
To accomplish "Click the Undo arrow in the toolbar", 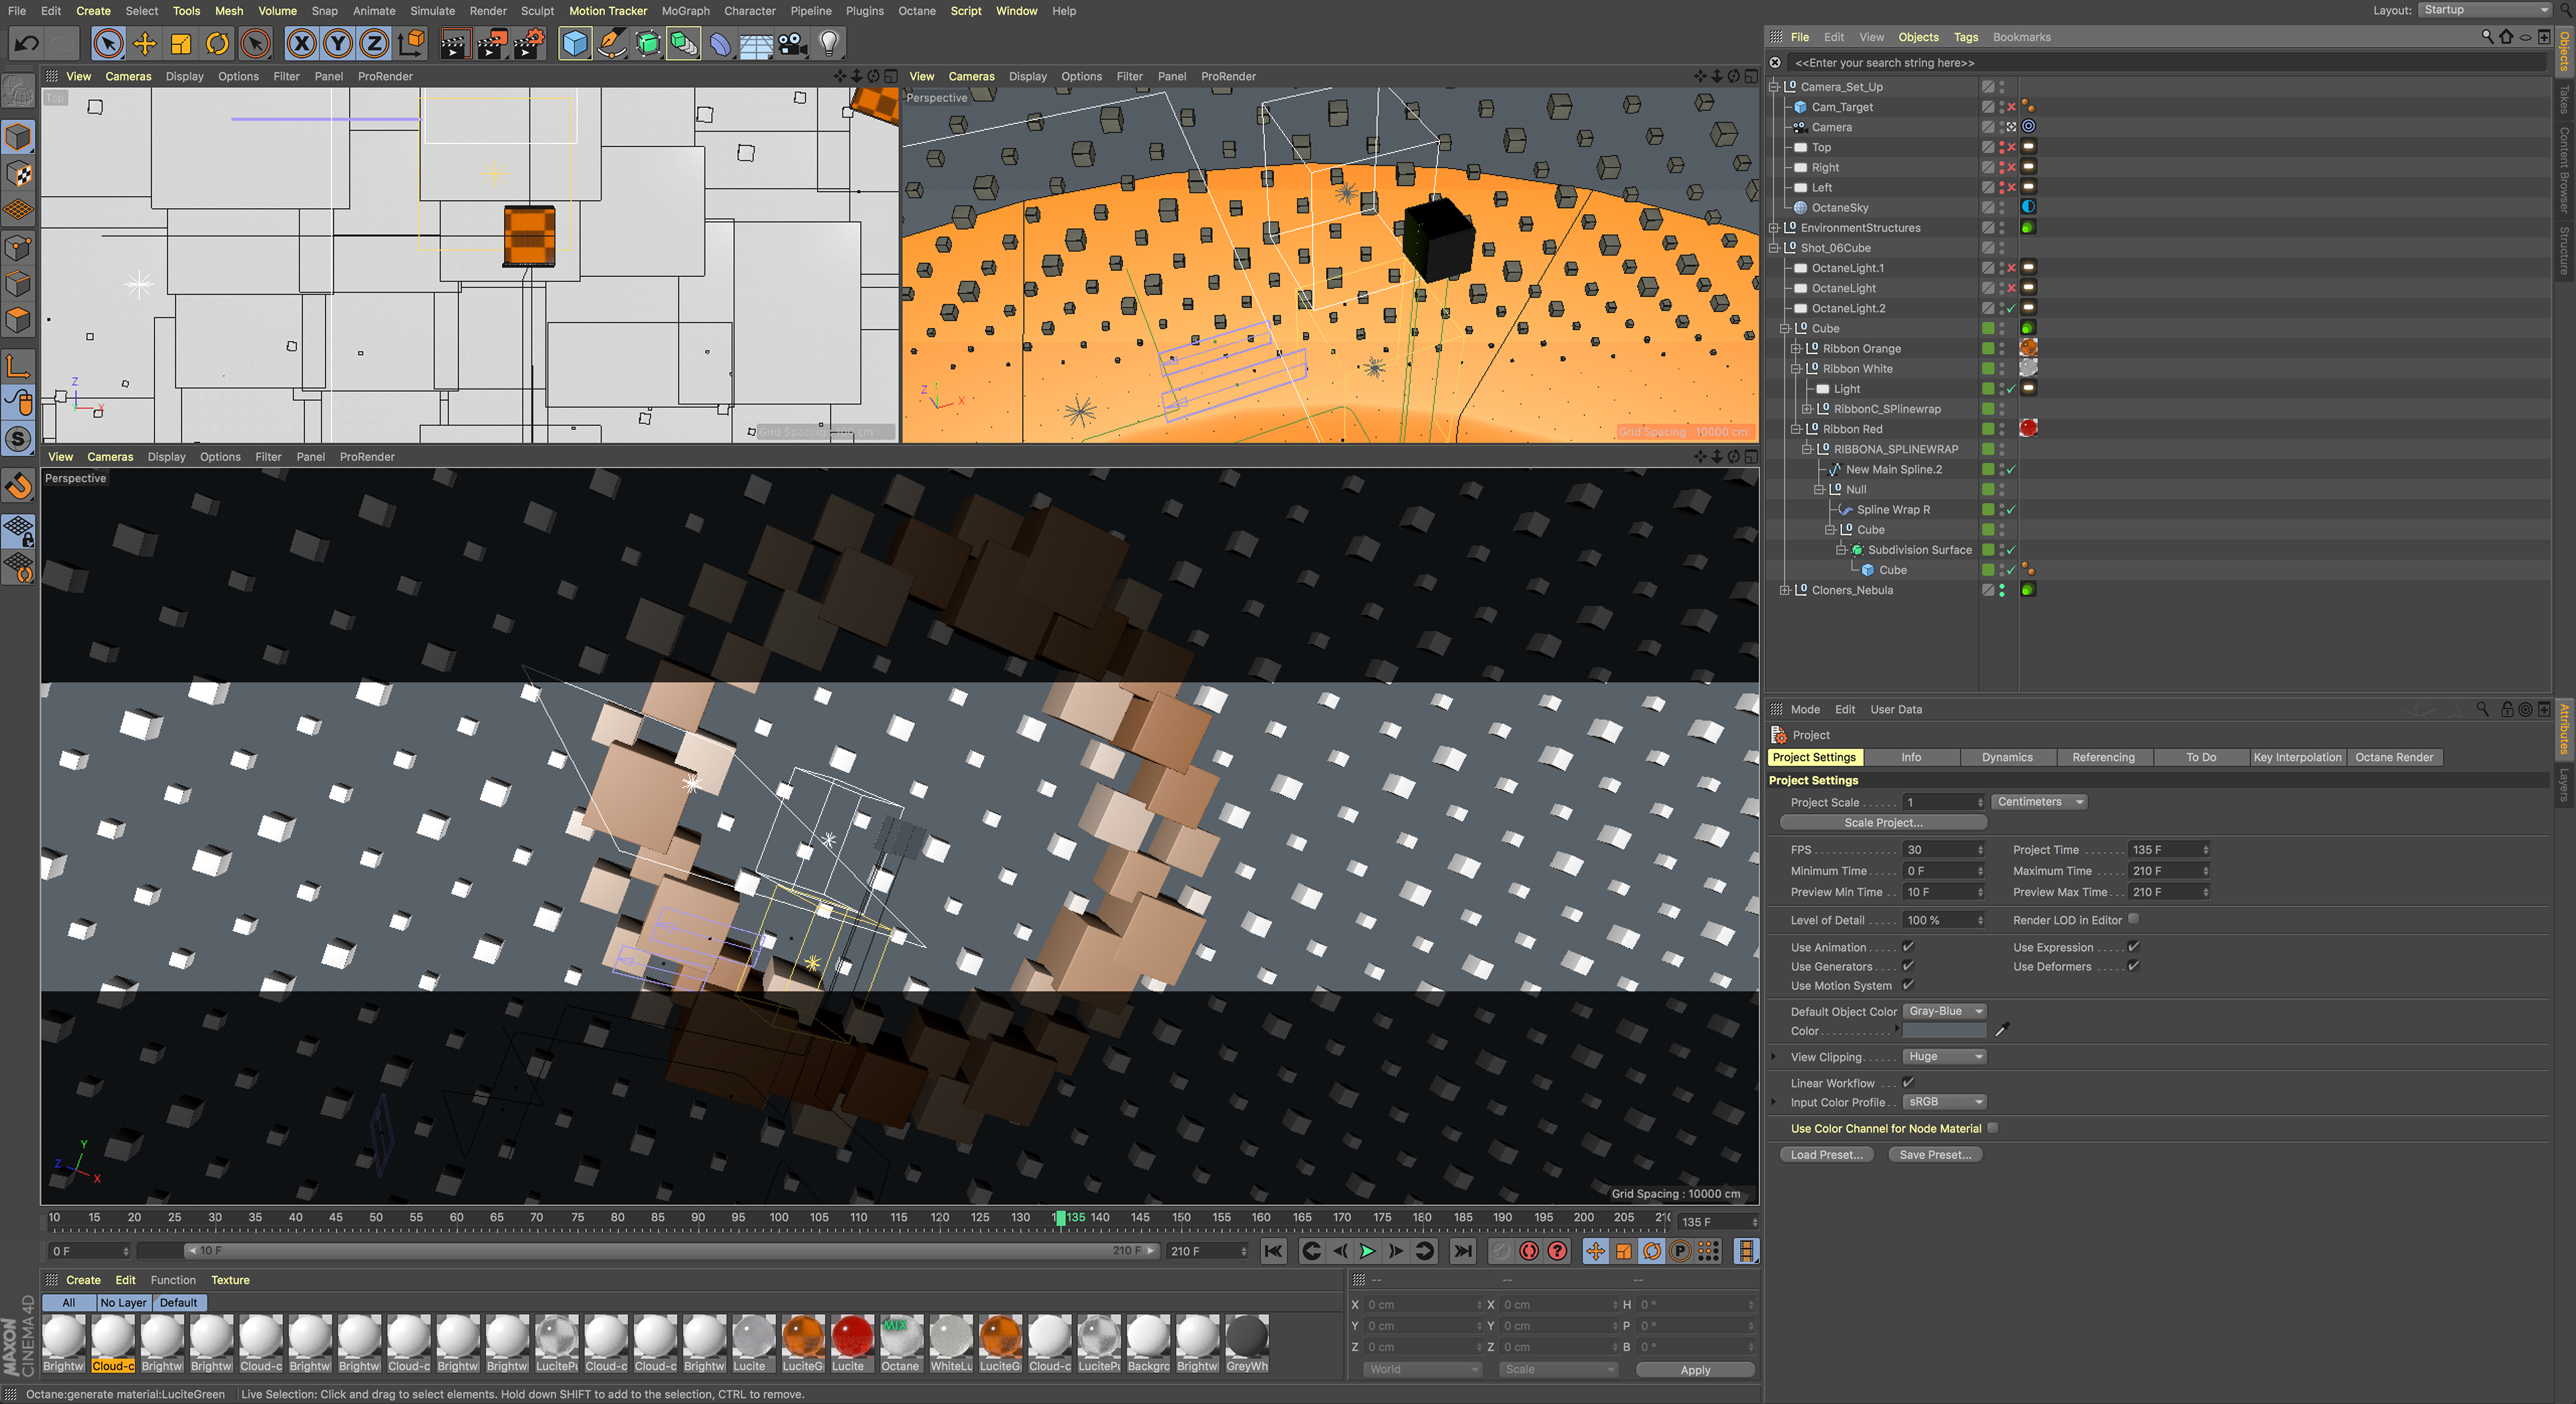I will pos(27,43).
